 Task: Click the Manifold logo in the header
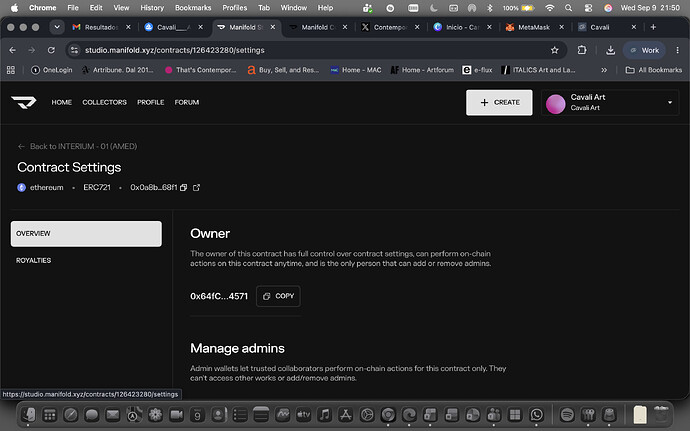pyautogui.click(x=24, y=102)
